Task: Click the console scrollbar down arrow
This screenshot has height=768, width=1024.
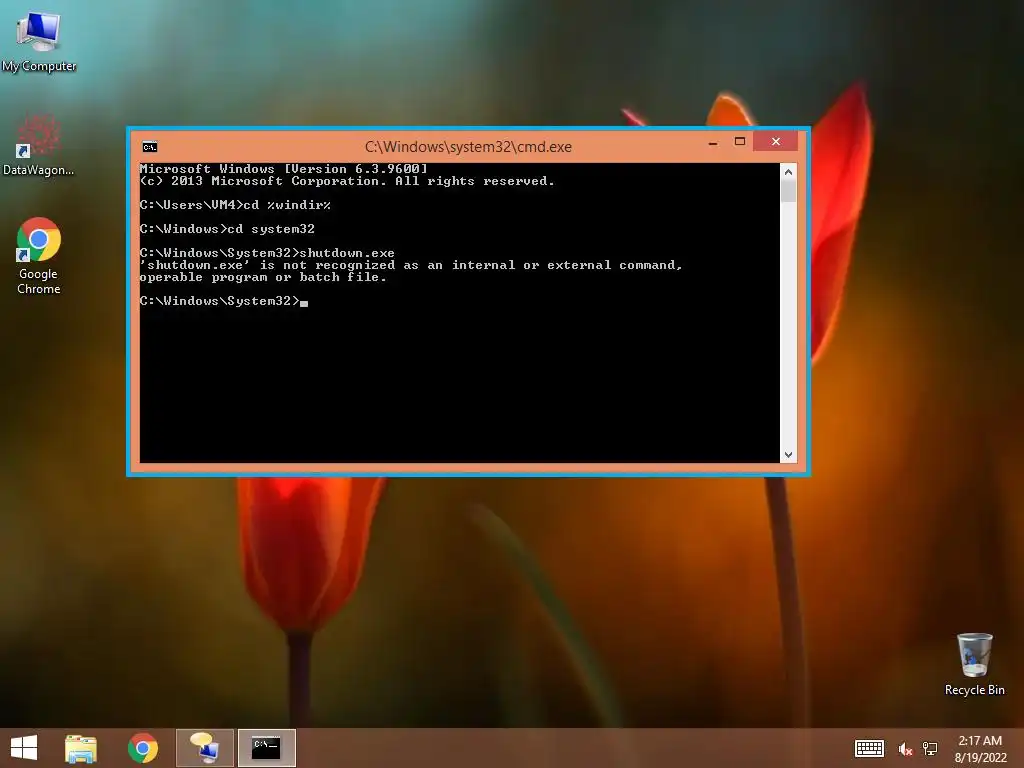Action: click(x=788, y=455)
